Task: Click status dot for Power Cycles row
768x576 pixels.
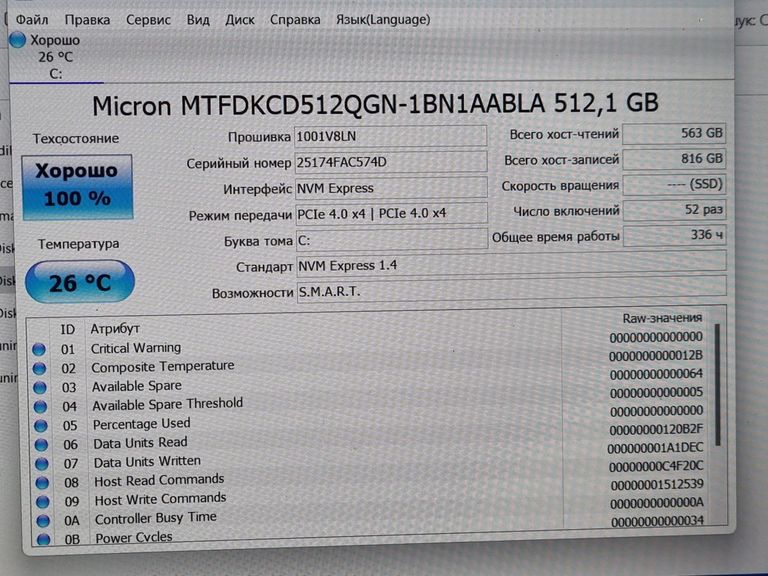Action: point(44,539)
